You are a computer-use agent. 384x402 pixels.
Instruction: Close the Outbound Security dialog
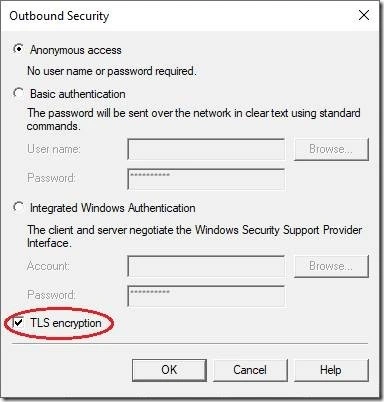point(364,15)
